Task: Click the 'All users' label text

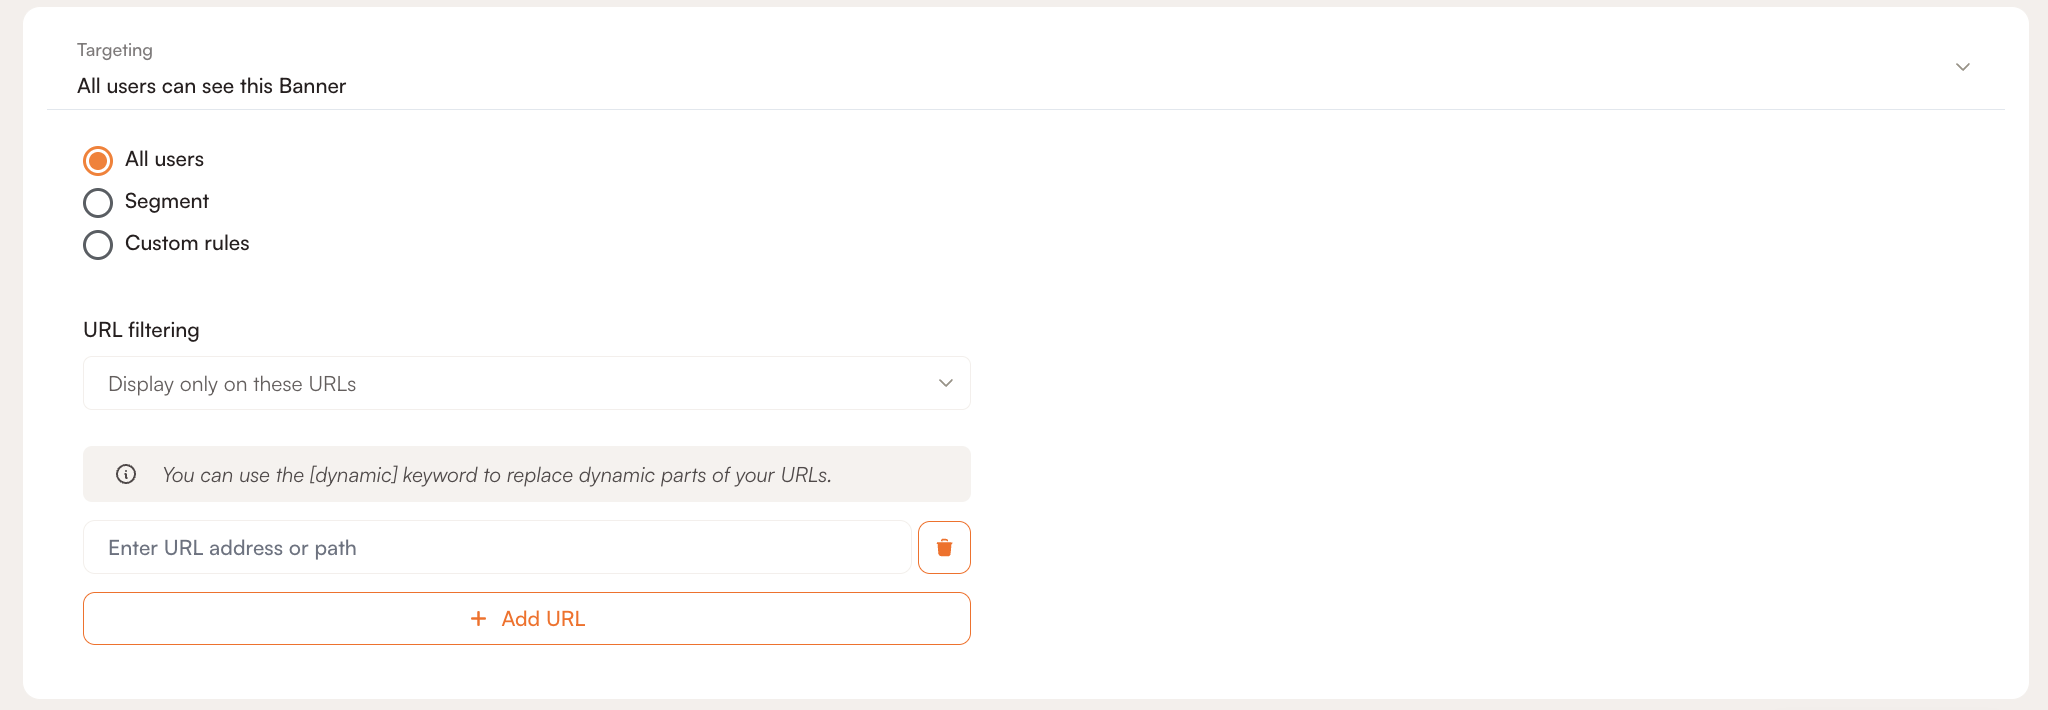Action: click(x=164, y=159)
